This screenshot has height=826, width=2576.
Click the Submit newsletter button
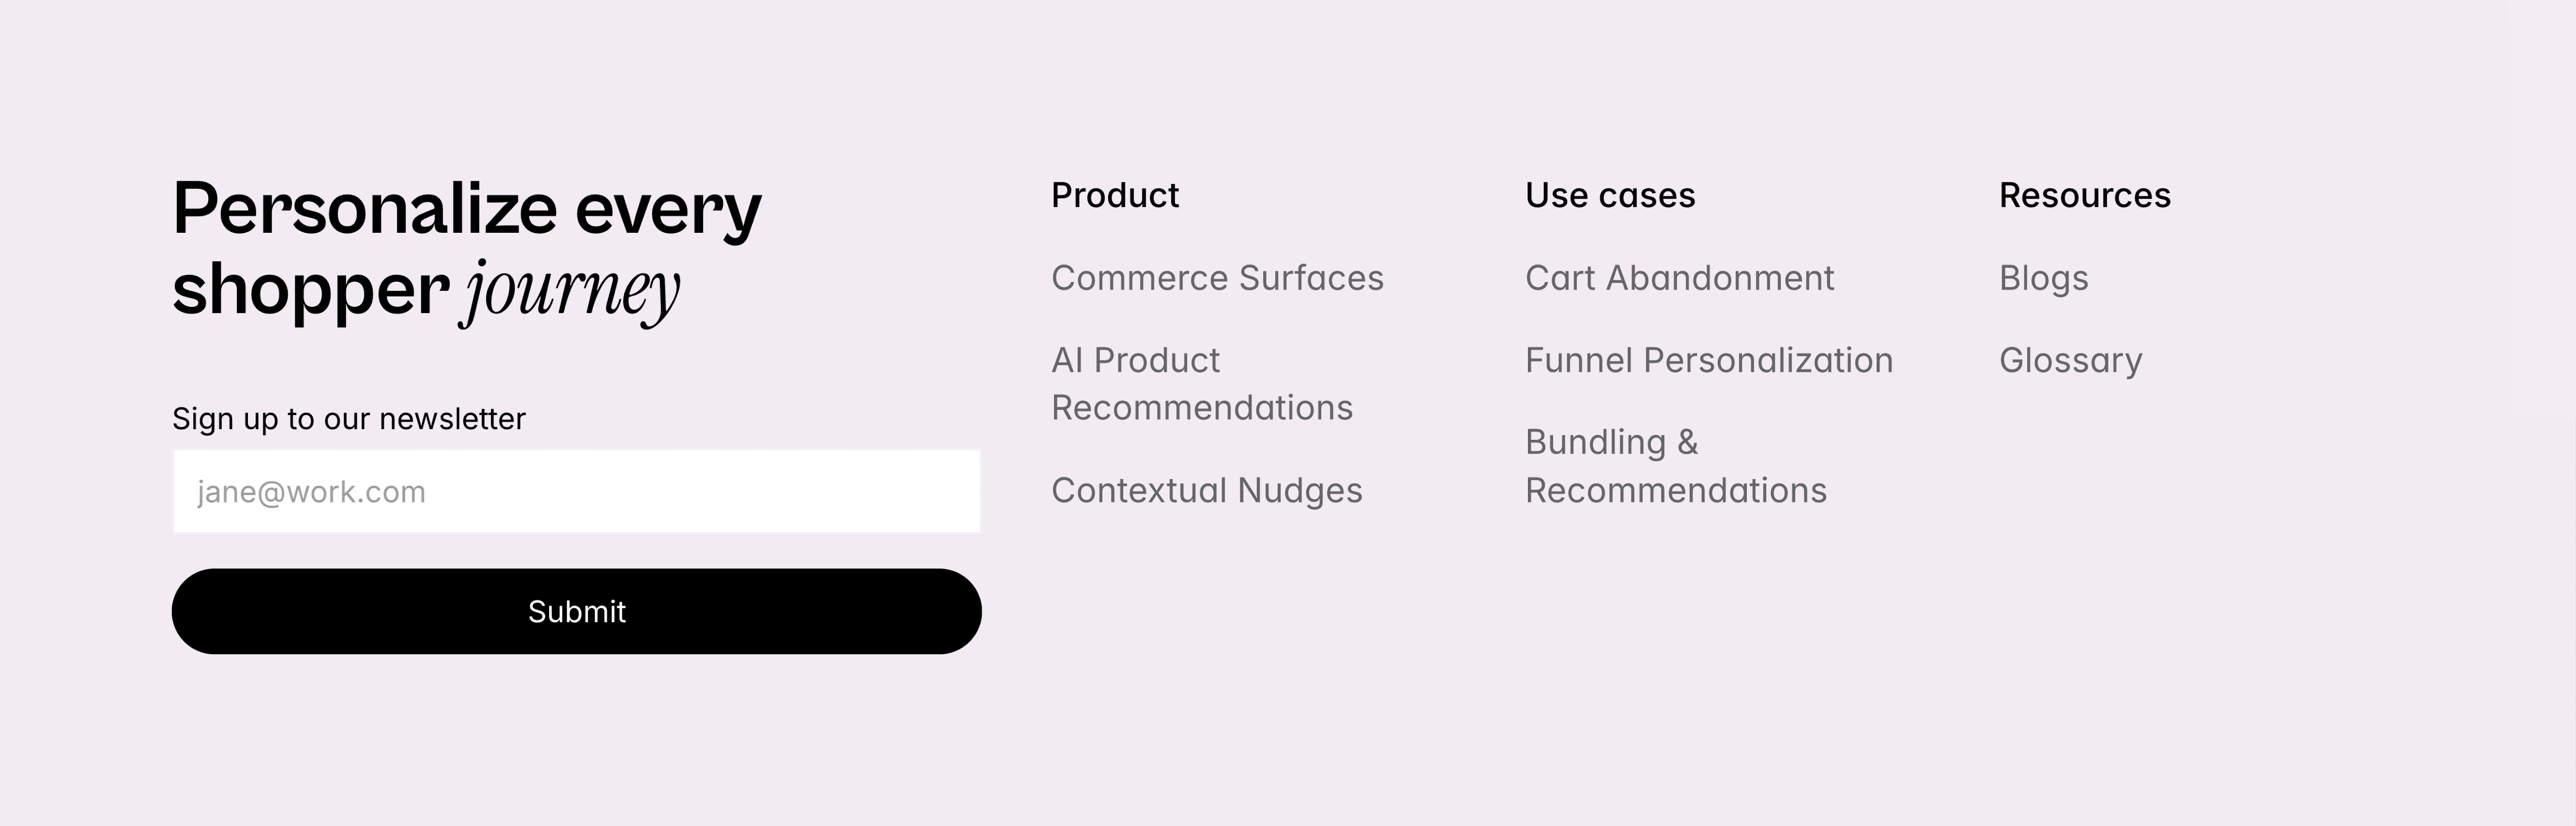576,611
